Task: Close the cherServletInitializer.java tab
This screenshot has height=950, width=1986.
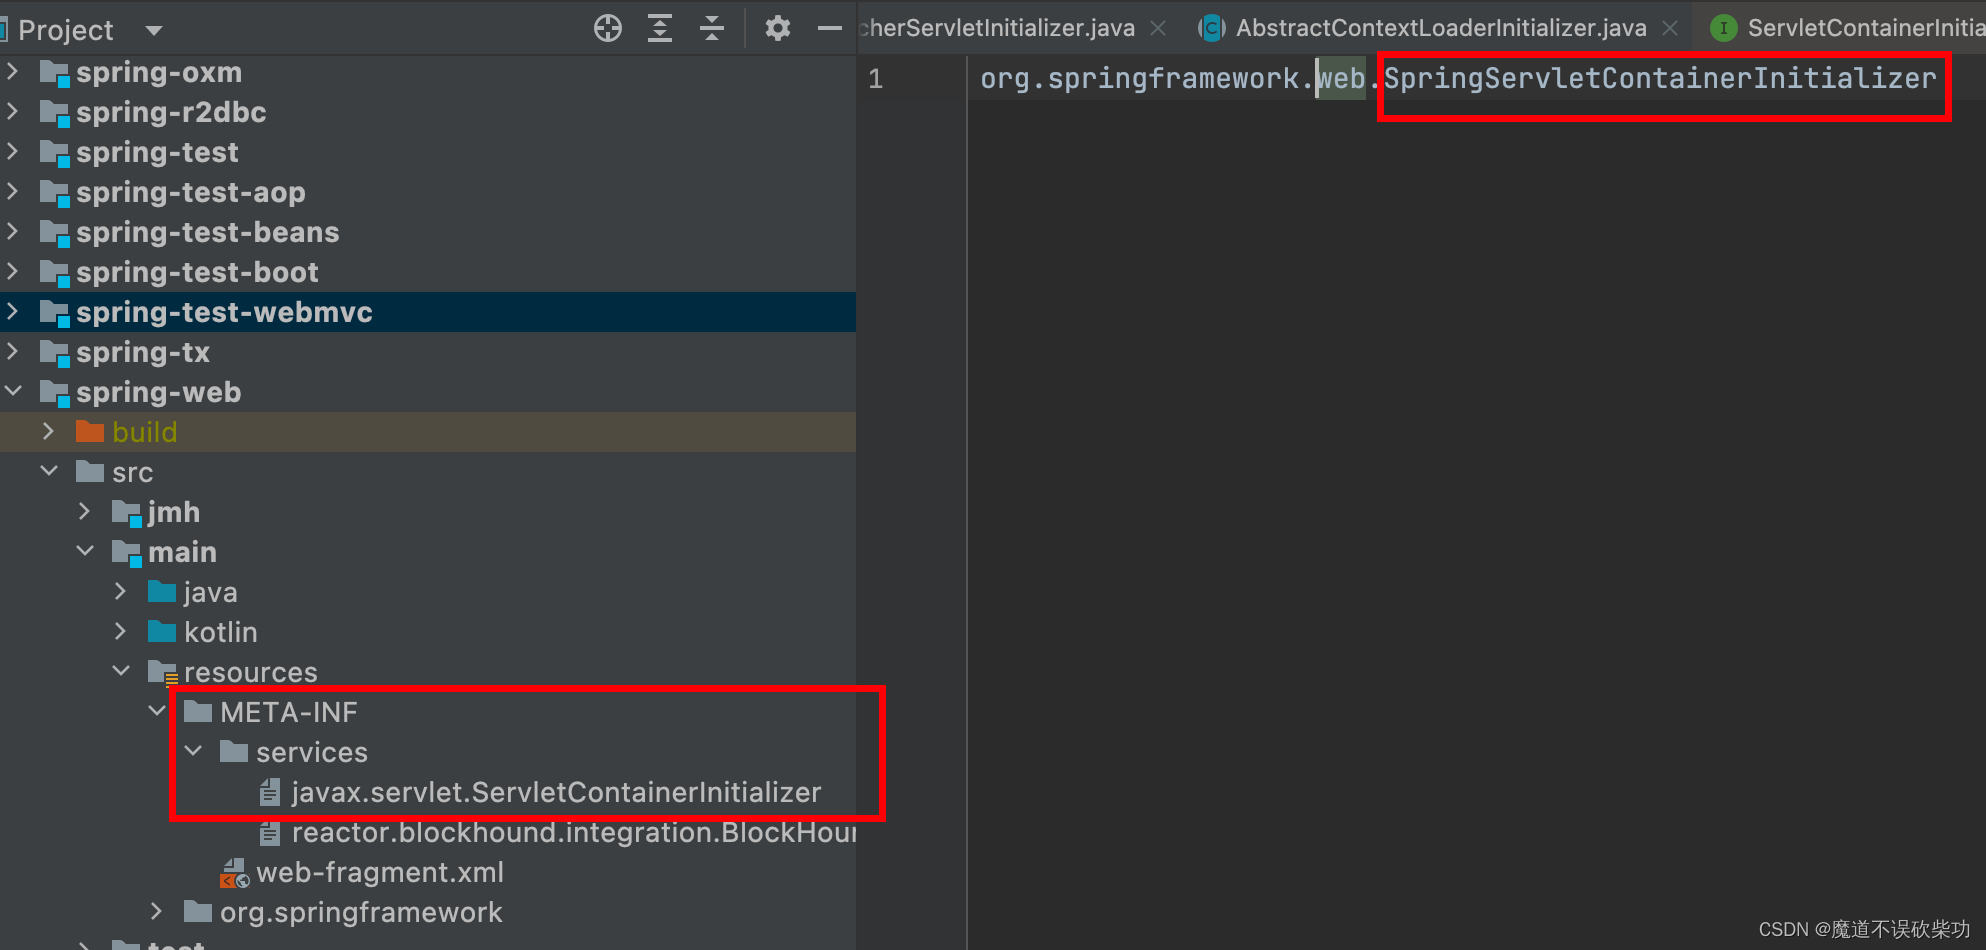Action: point(1158,29)
